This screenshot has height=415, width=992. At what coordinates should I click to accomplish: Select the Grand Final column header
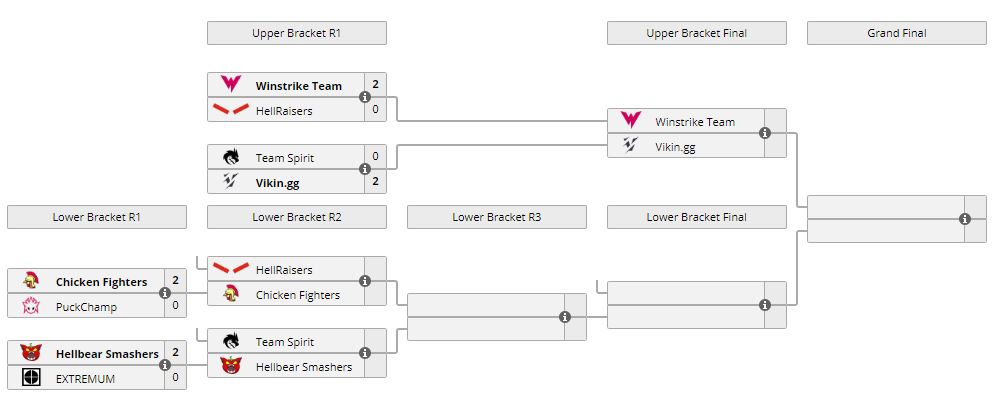tap(896, 33)
